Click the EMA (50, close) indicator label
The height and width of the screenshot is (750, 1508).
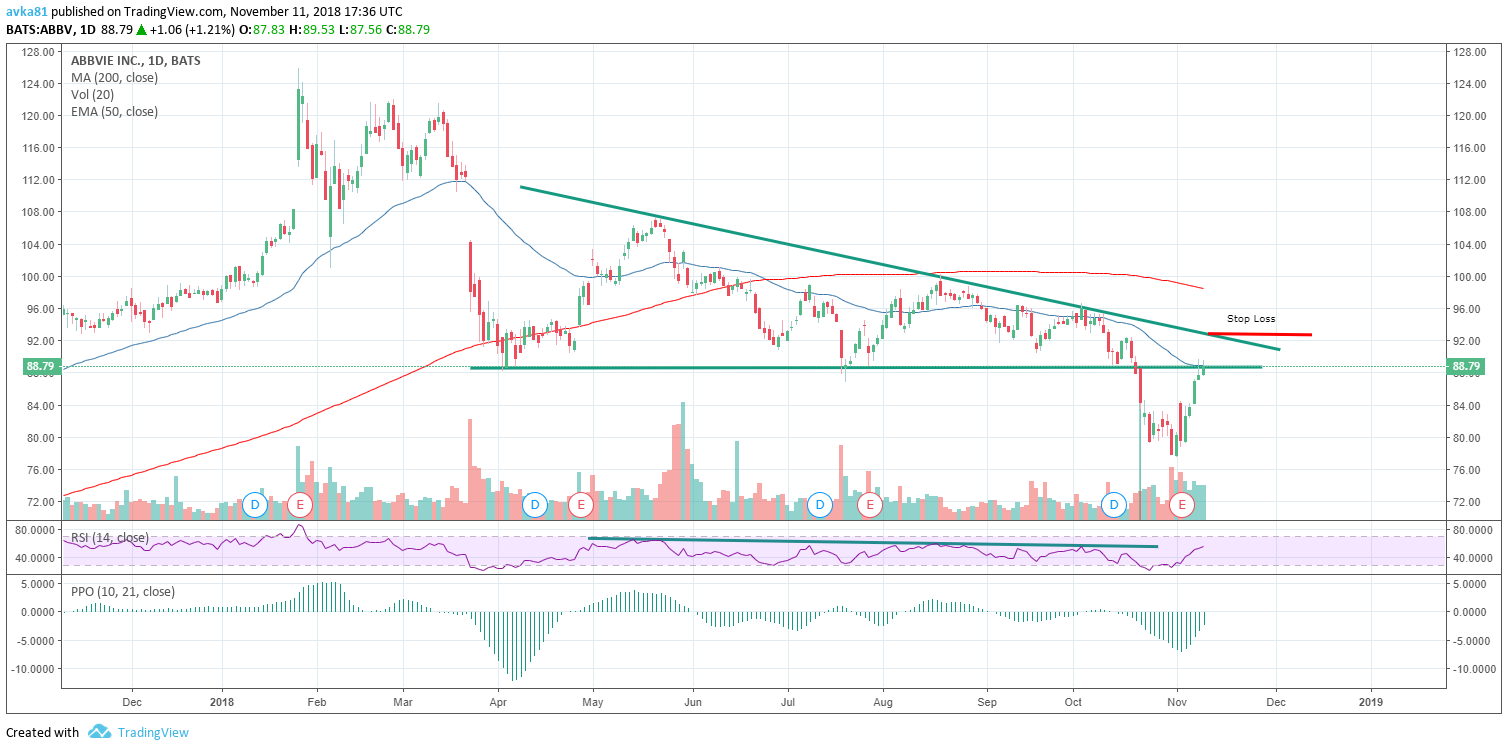pyautogui.click(x=114, y=112)
